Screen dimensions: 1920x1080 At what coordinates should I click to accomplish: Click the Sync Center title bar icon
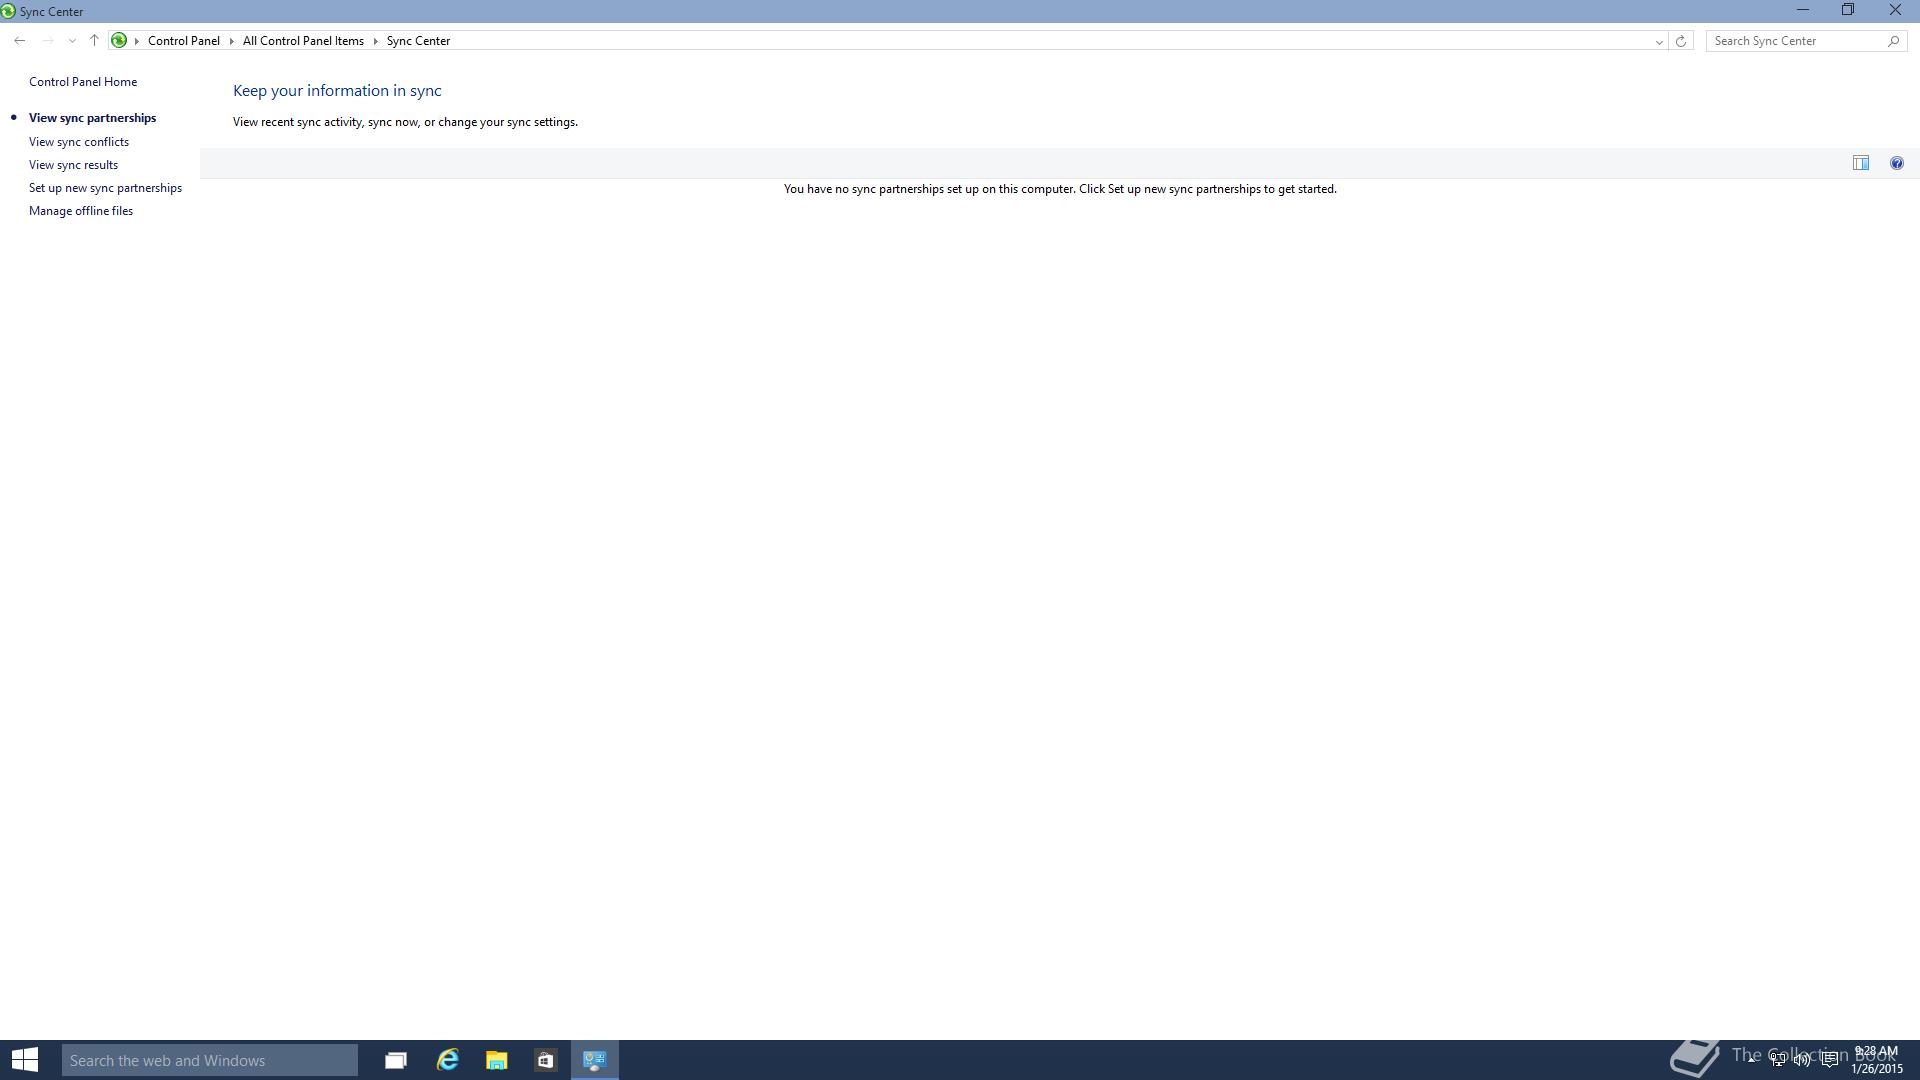coord(8,12)
